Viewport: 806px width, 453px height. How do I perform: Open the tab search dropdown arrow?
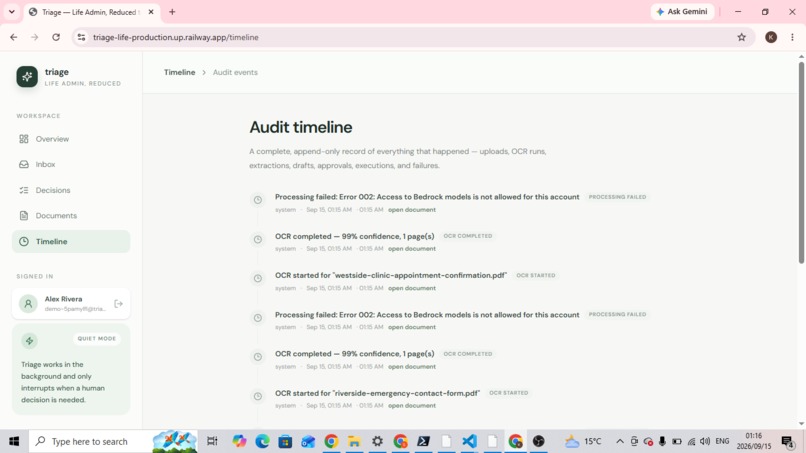pyautogui.click(x=11, y=12)
